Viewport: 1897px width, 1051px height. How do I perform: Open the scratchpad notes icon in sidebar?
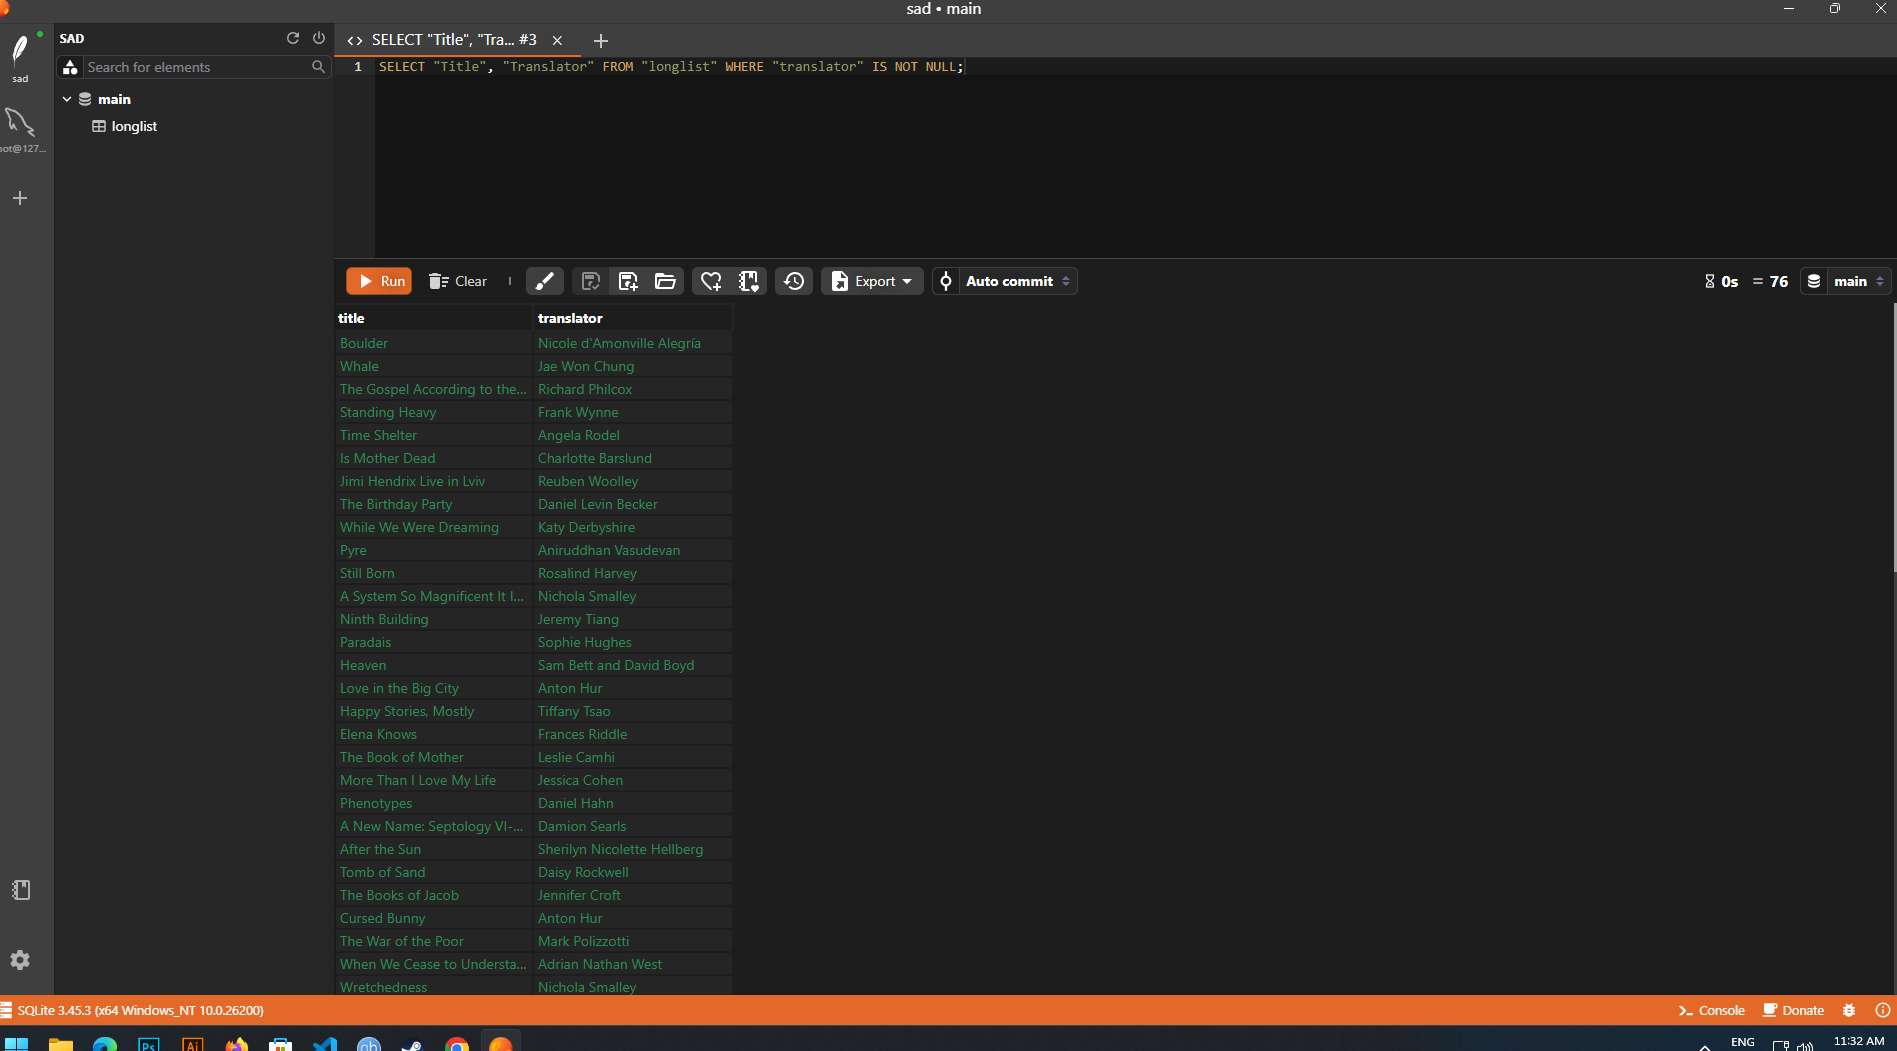click(x=21, y=890)
